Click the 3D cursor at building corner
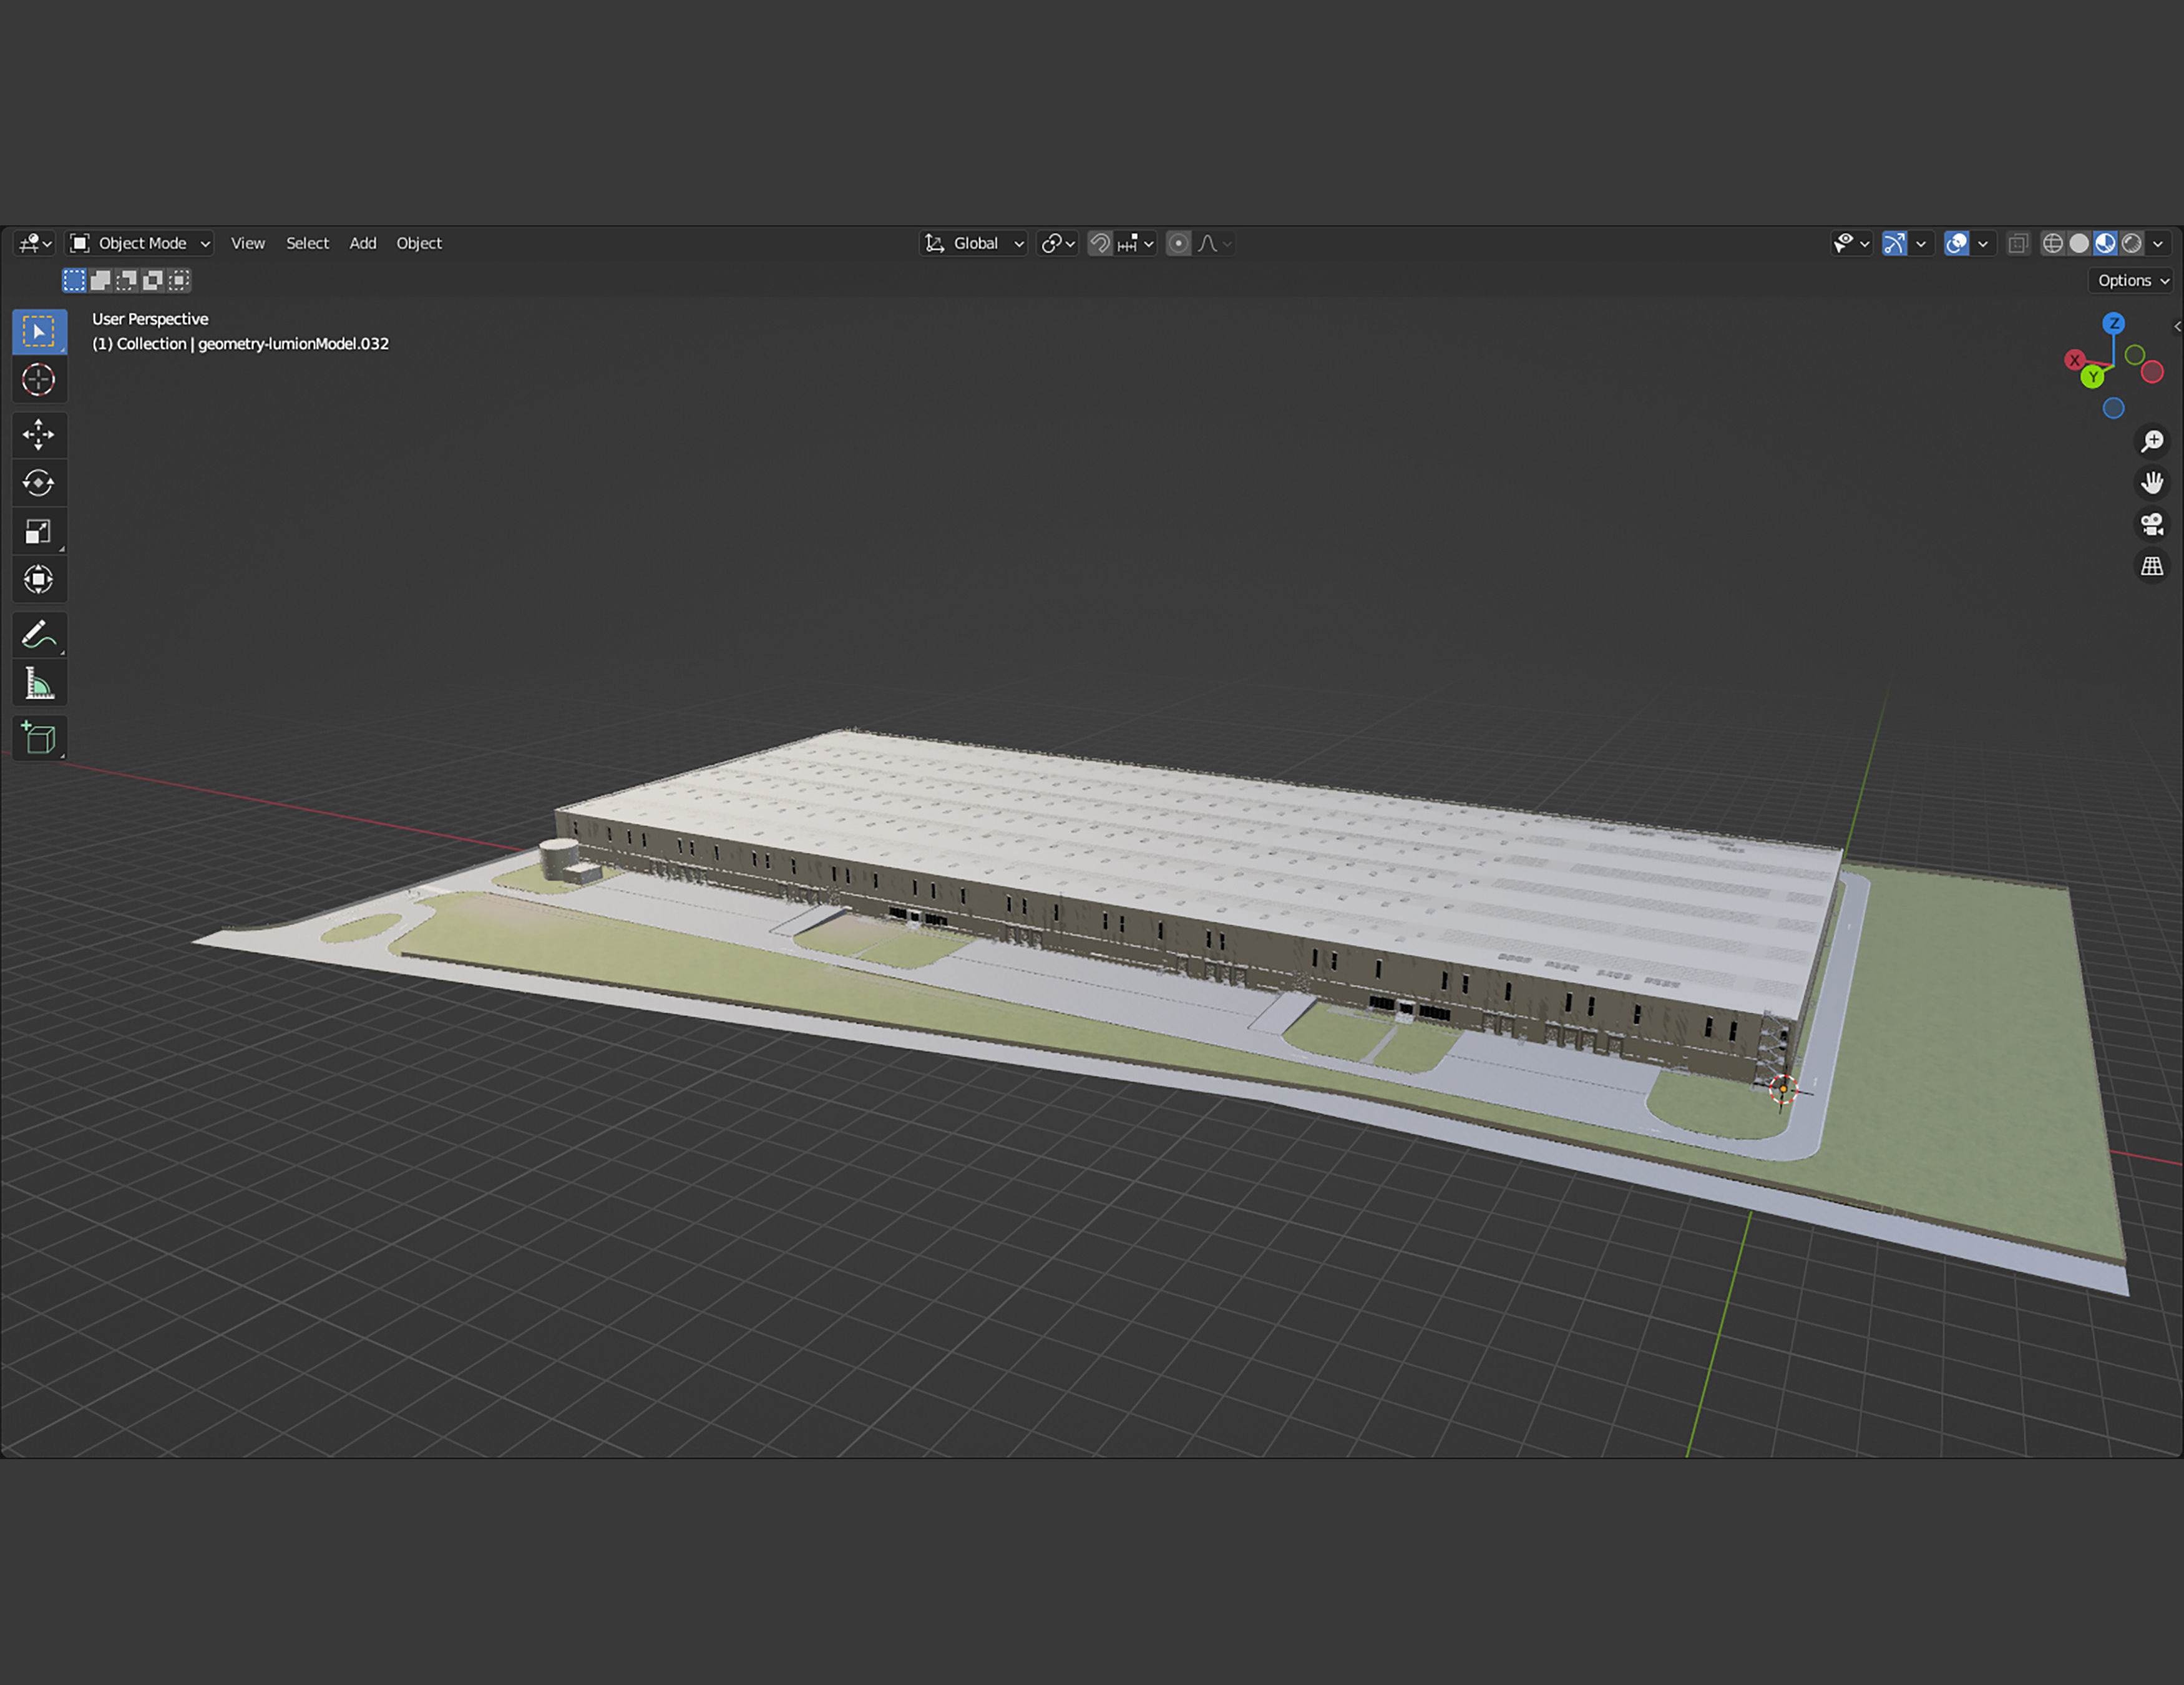Viewport: 2184px width, 1685px height. (x=1783, y=1089)
